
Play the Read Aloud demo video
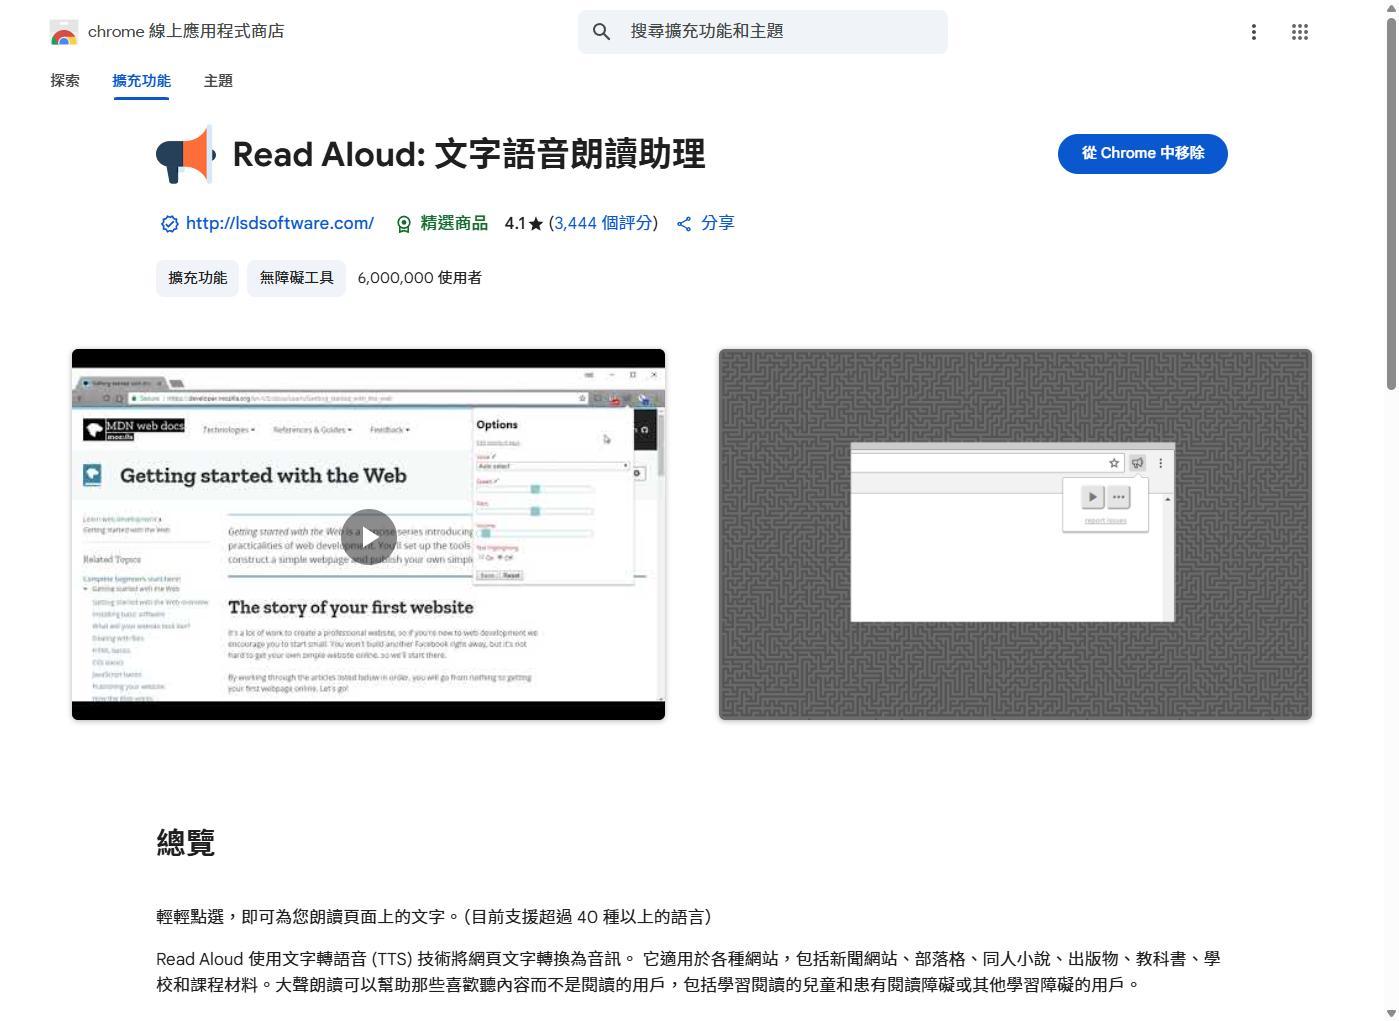pyautogui.click(x=368, y=536)
